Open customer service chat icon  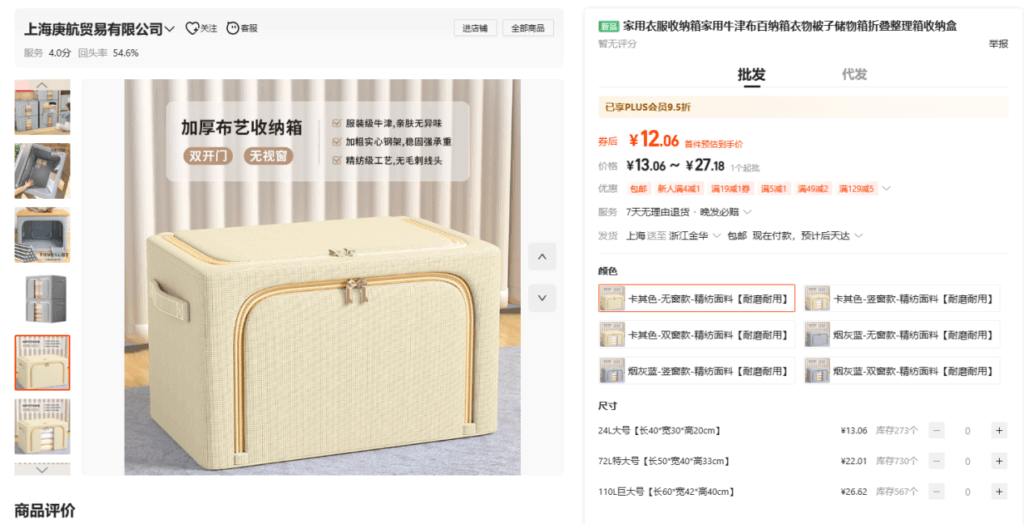tap(232, 28)
